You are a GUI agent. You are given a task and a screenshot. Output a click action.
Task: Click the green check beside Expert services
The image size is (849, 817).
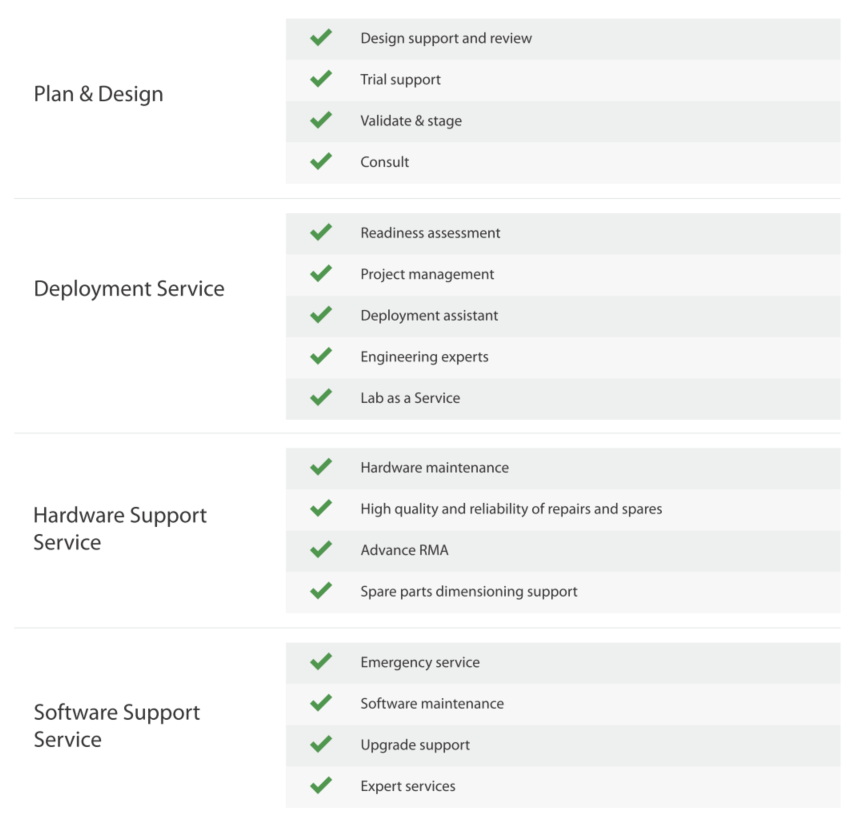pos(321,785)
